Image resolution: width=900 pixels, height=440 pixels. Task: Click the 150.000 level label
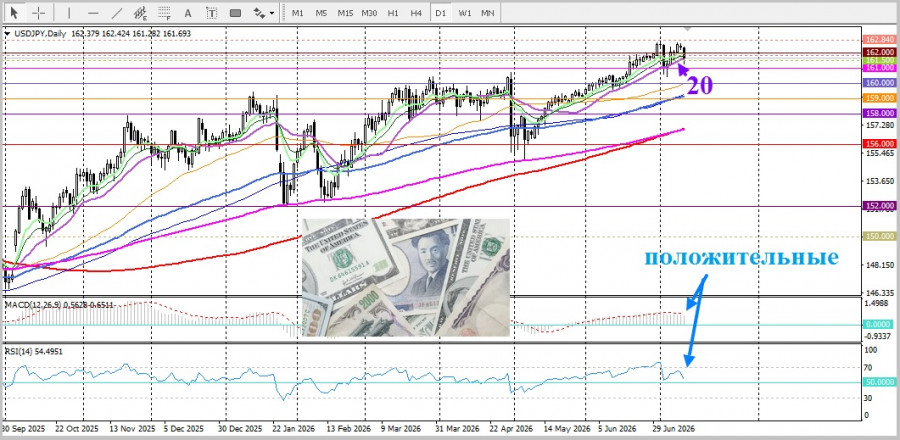(879, 236)
